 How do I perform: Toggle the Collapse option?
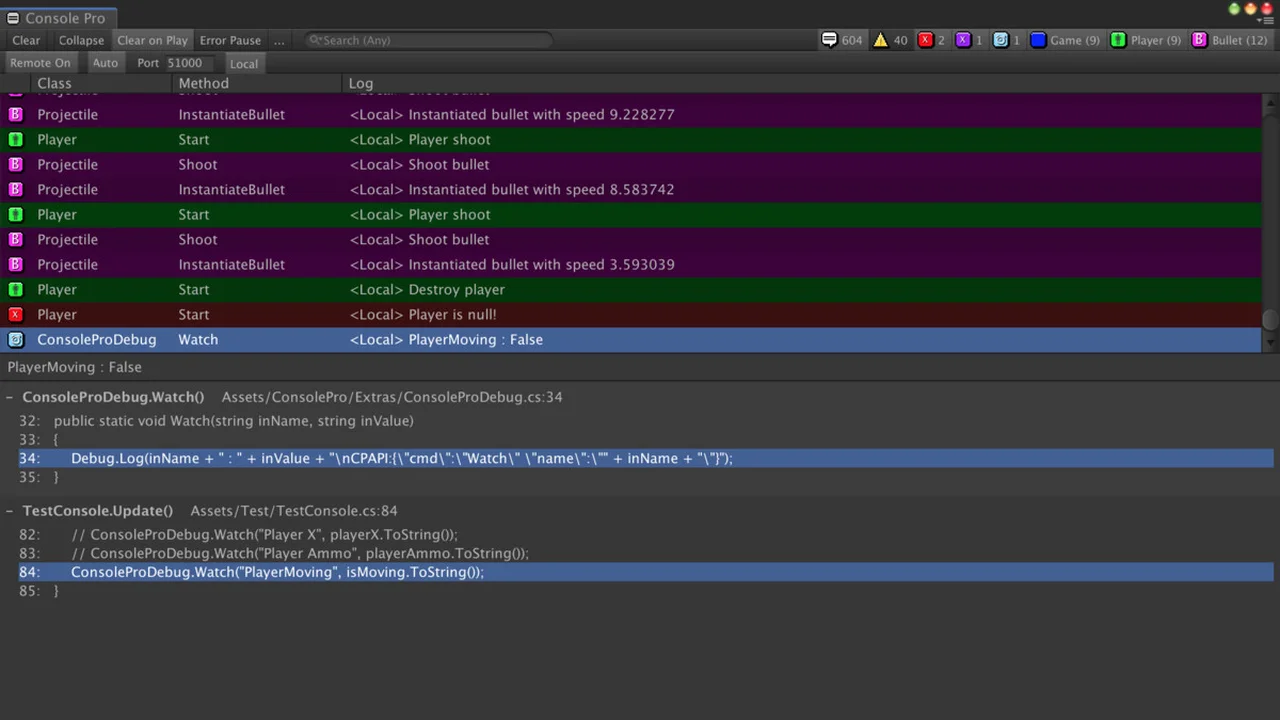[81, 40]
